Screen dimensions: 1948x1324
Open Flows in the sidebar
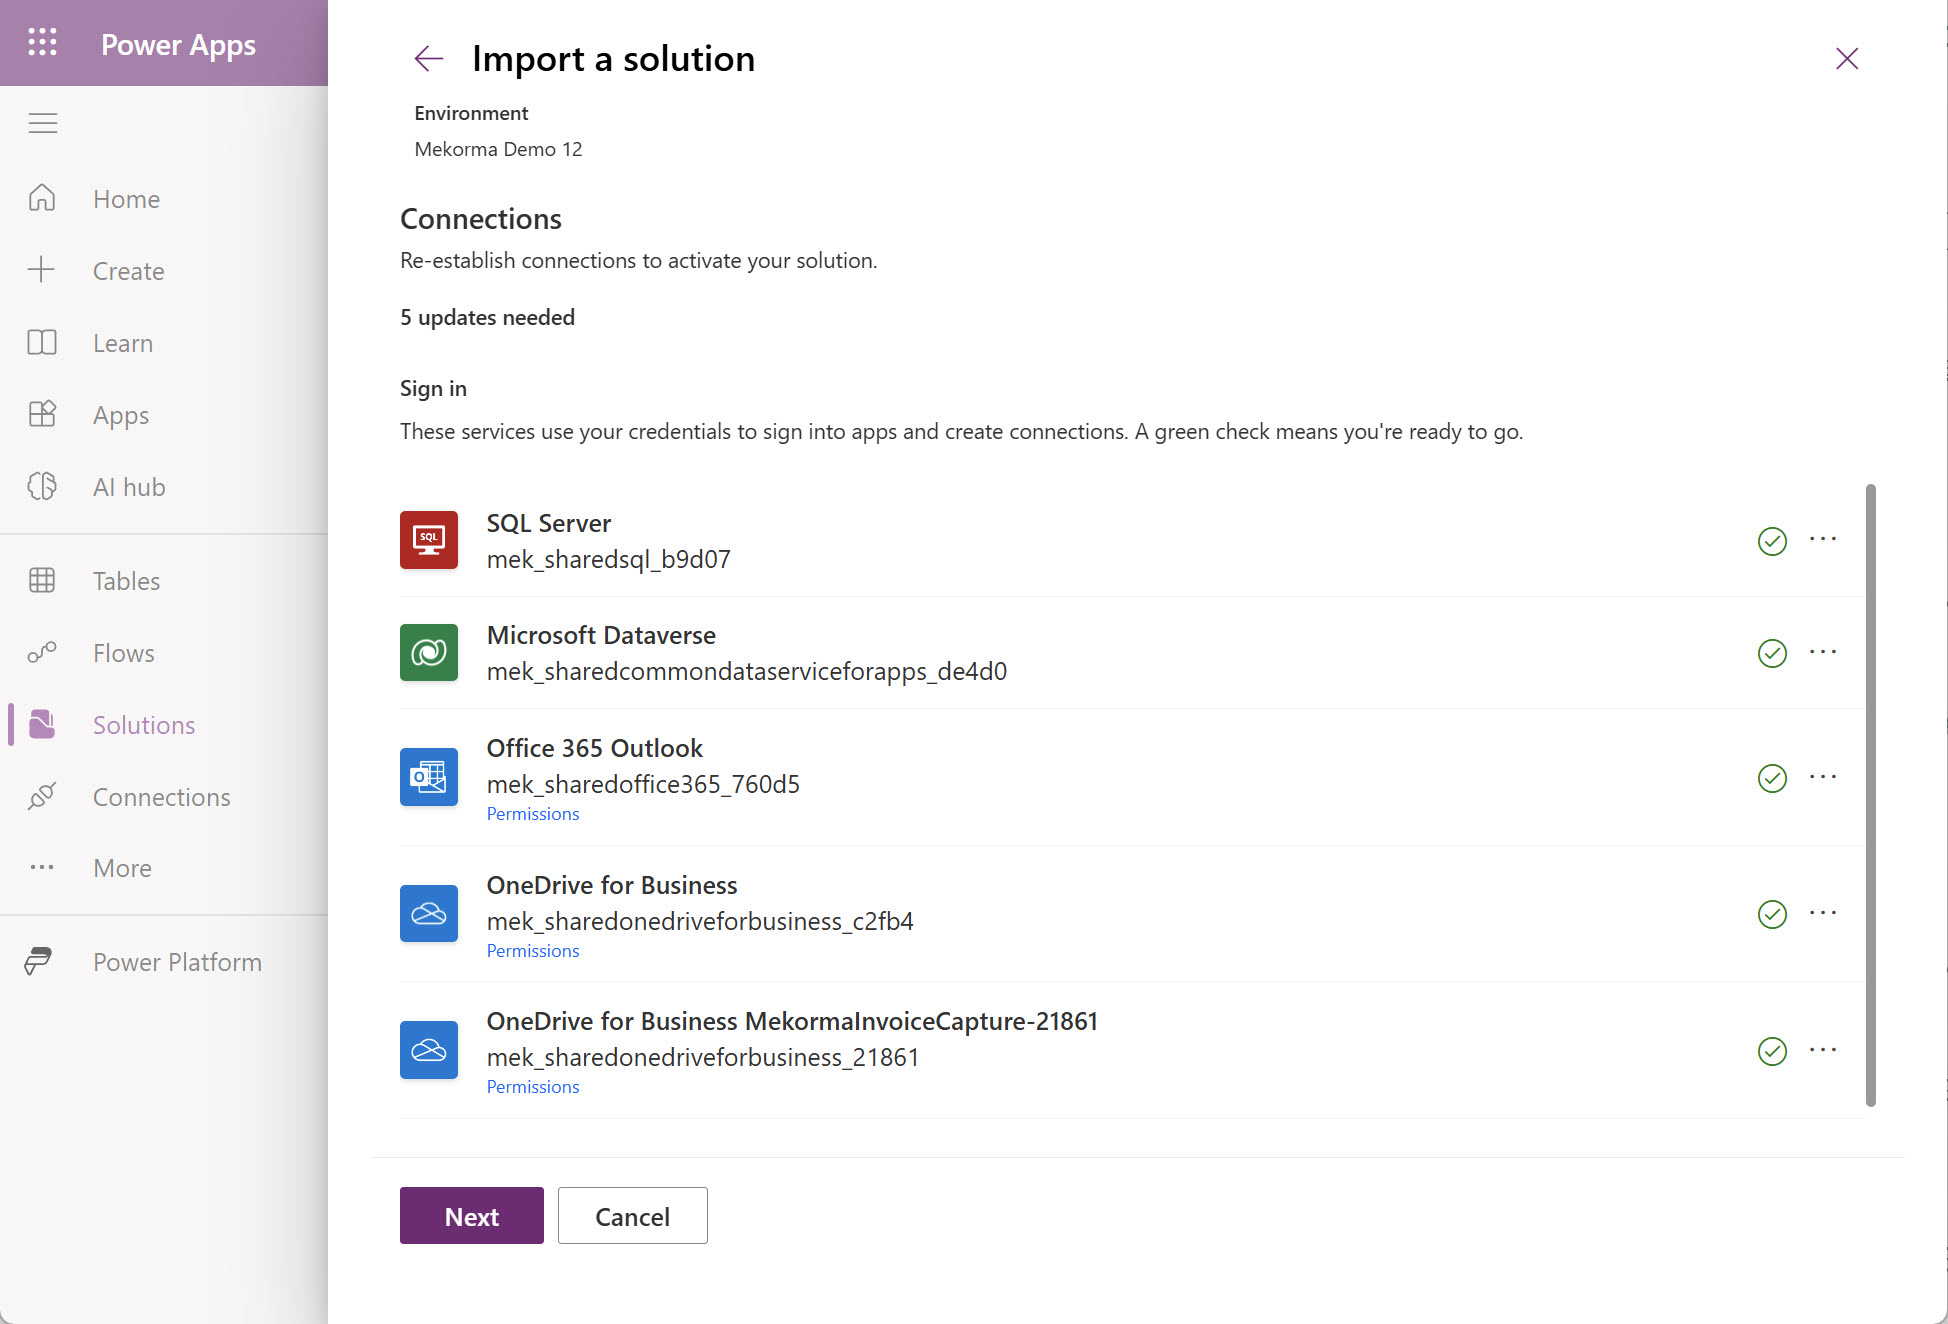point(124,653)
